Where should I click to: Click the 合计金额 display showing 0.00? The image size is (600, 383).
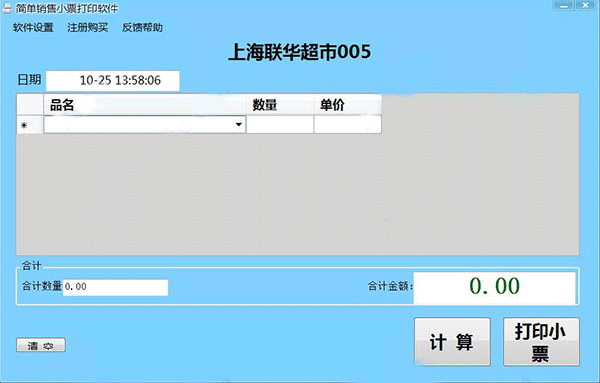click(495, 287)
